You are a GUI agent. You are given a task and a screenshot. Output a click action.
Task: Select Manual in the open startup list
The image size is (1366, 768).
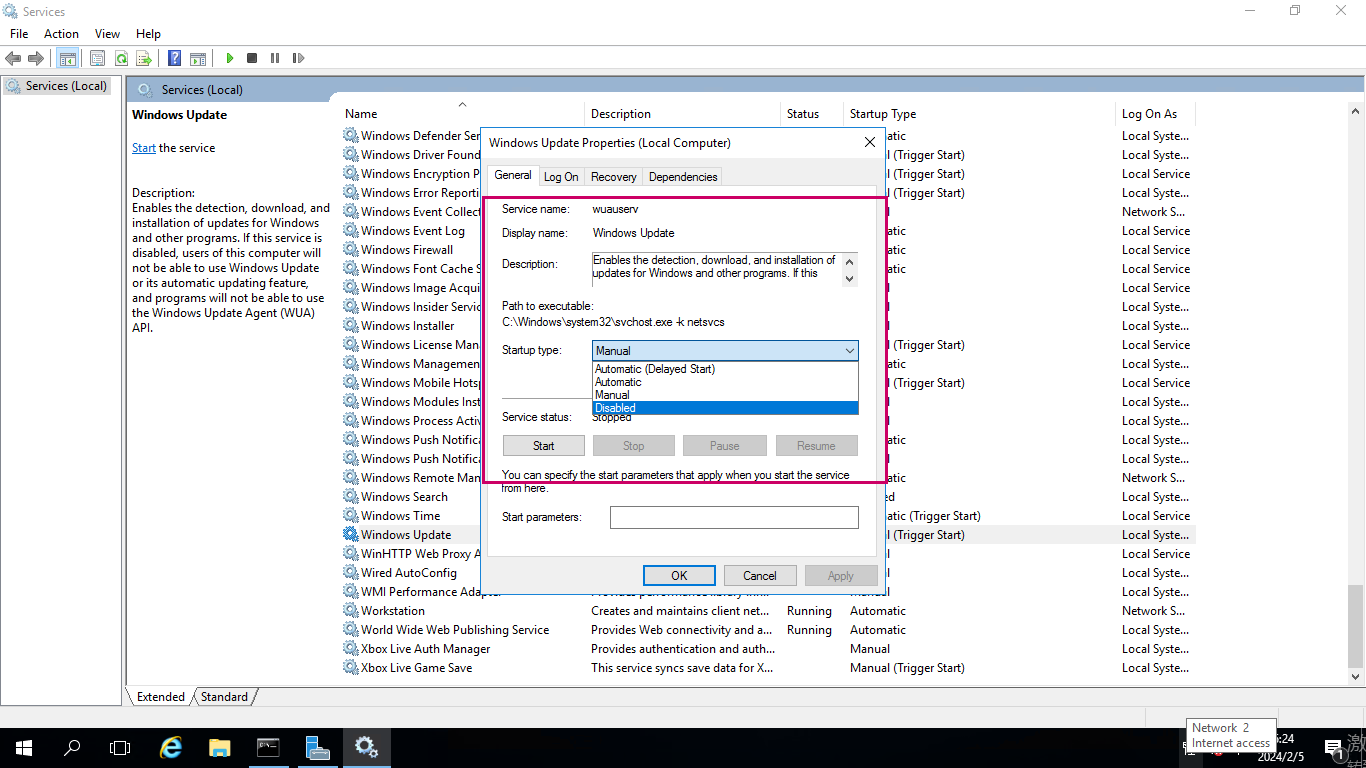(x=725, y=395)
